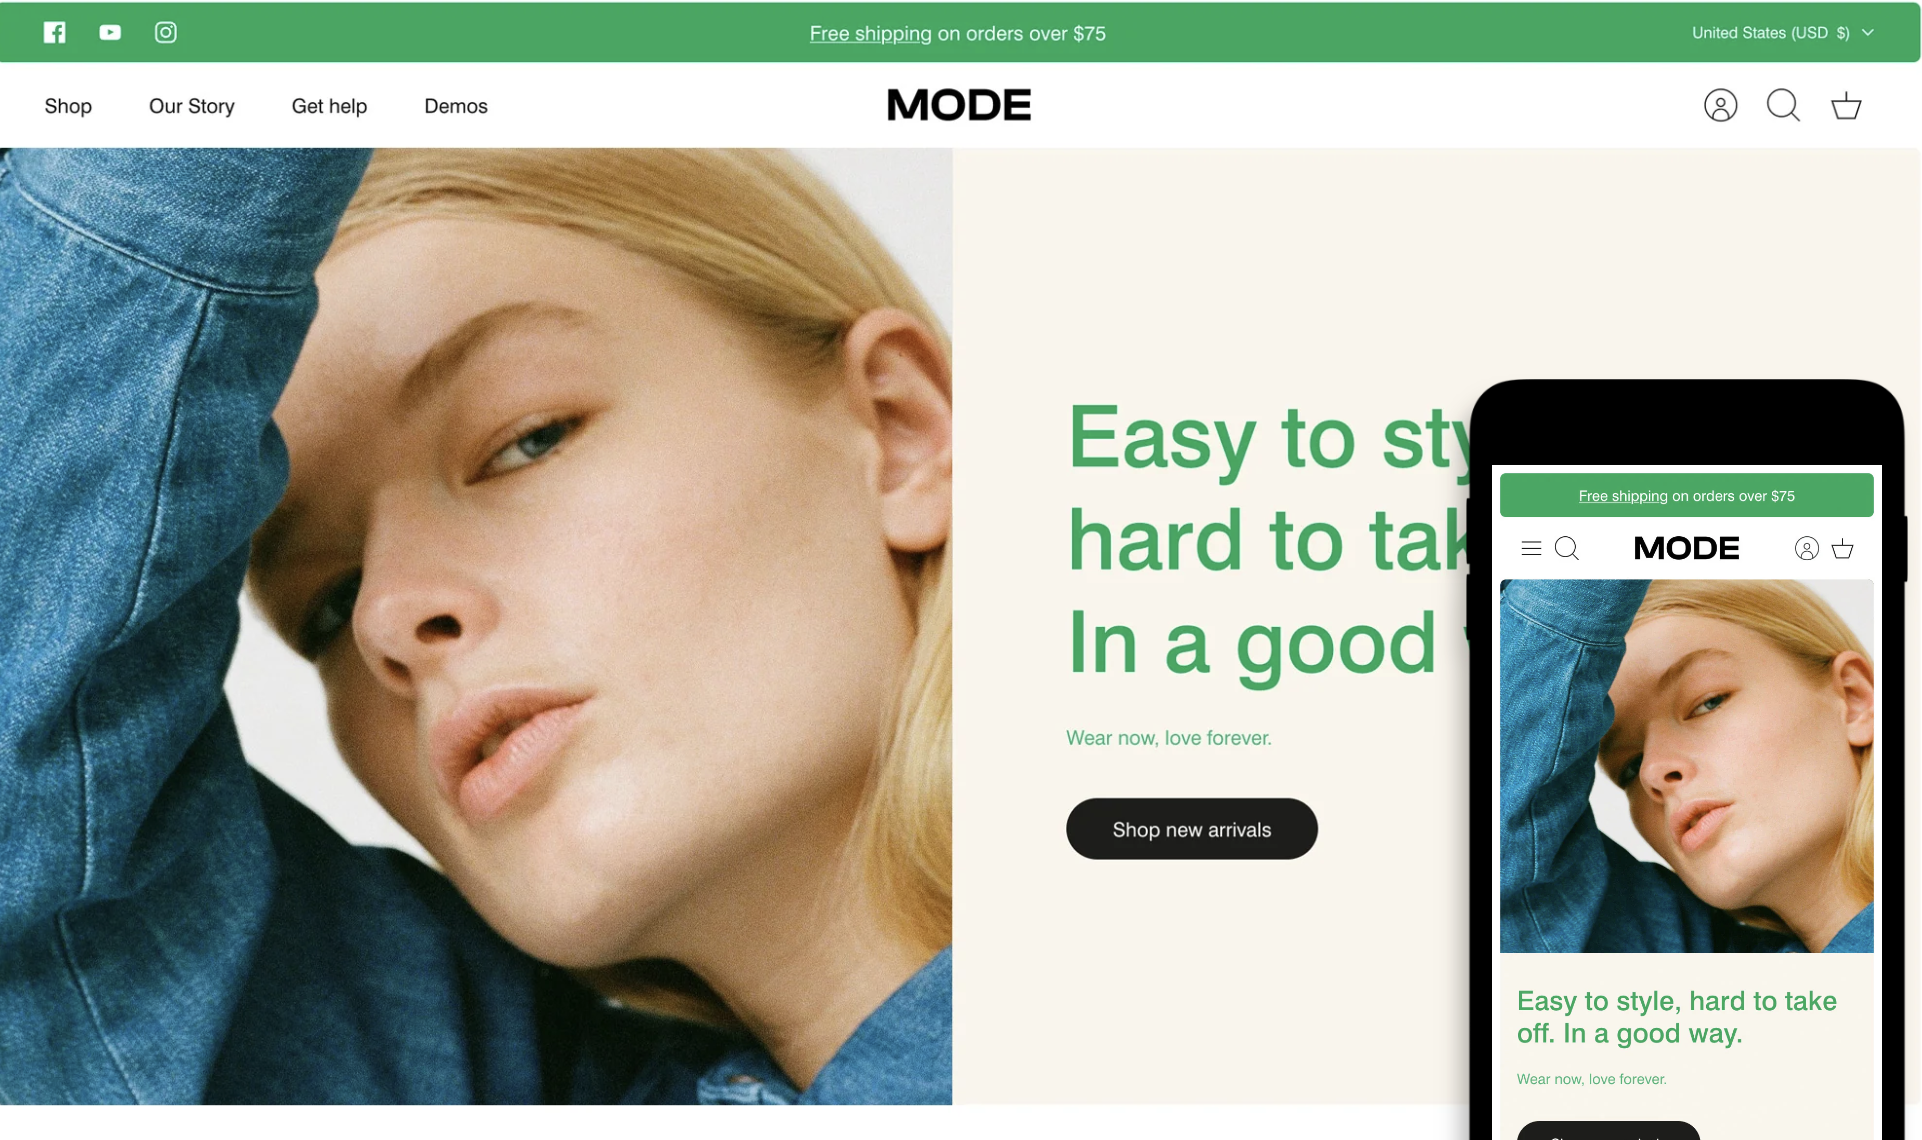Screen dimensions: 1922x1140
Task: Click the search magnifier icon in header
Action: tap(1783, 105)
